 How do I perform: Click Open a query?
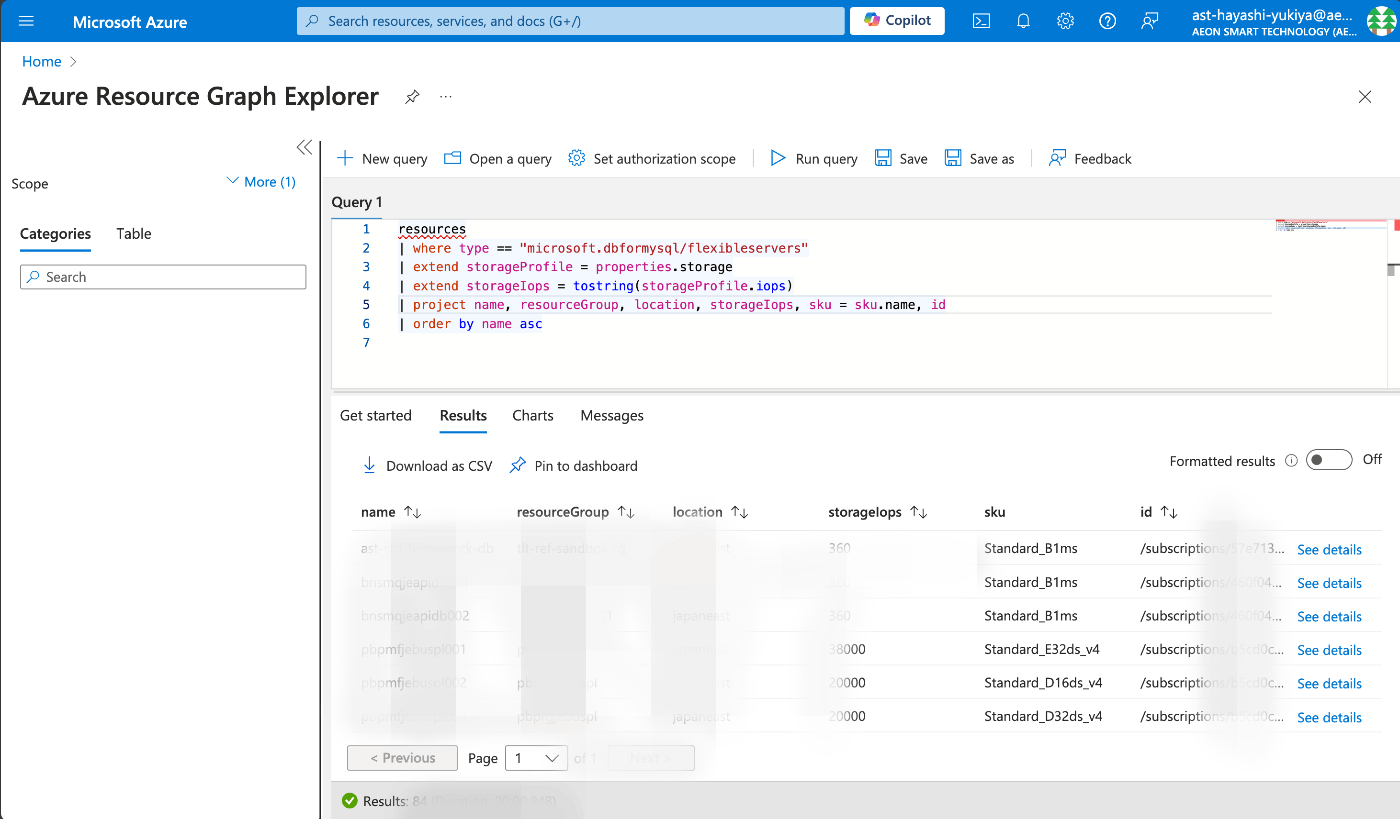tap(497, 159)
